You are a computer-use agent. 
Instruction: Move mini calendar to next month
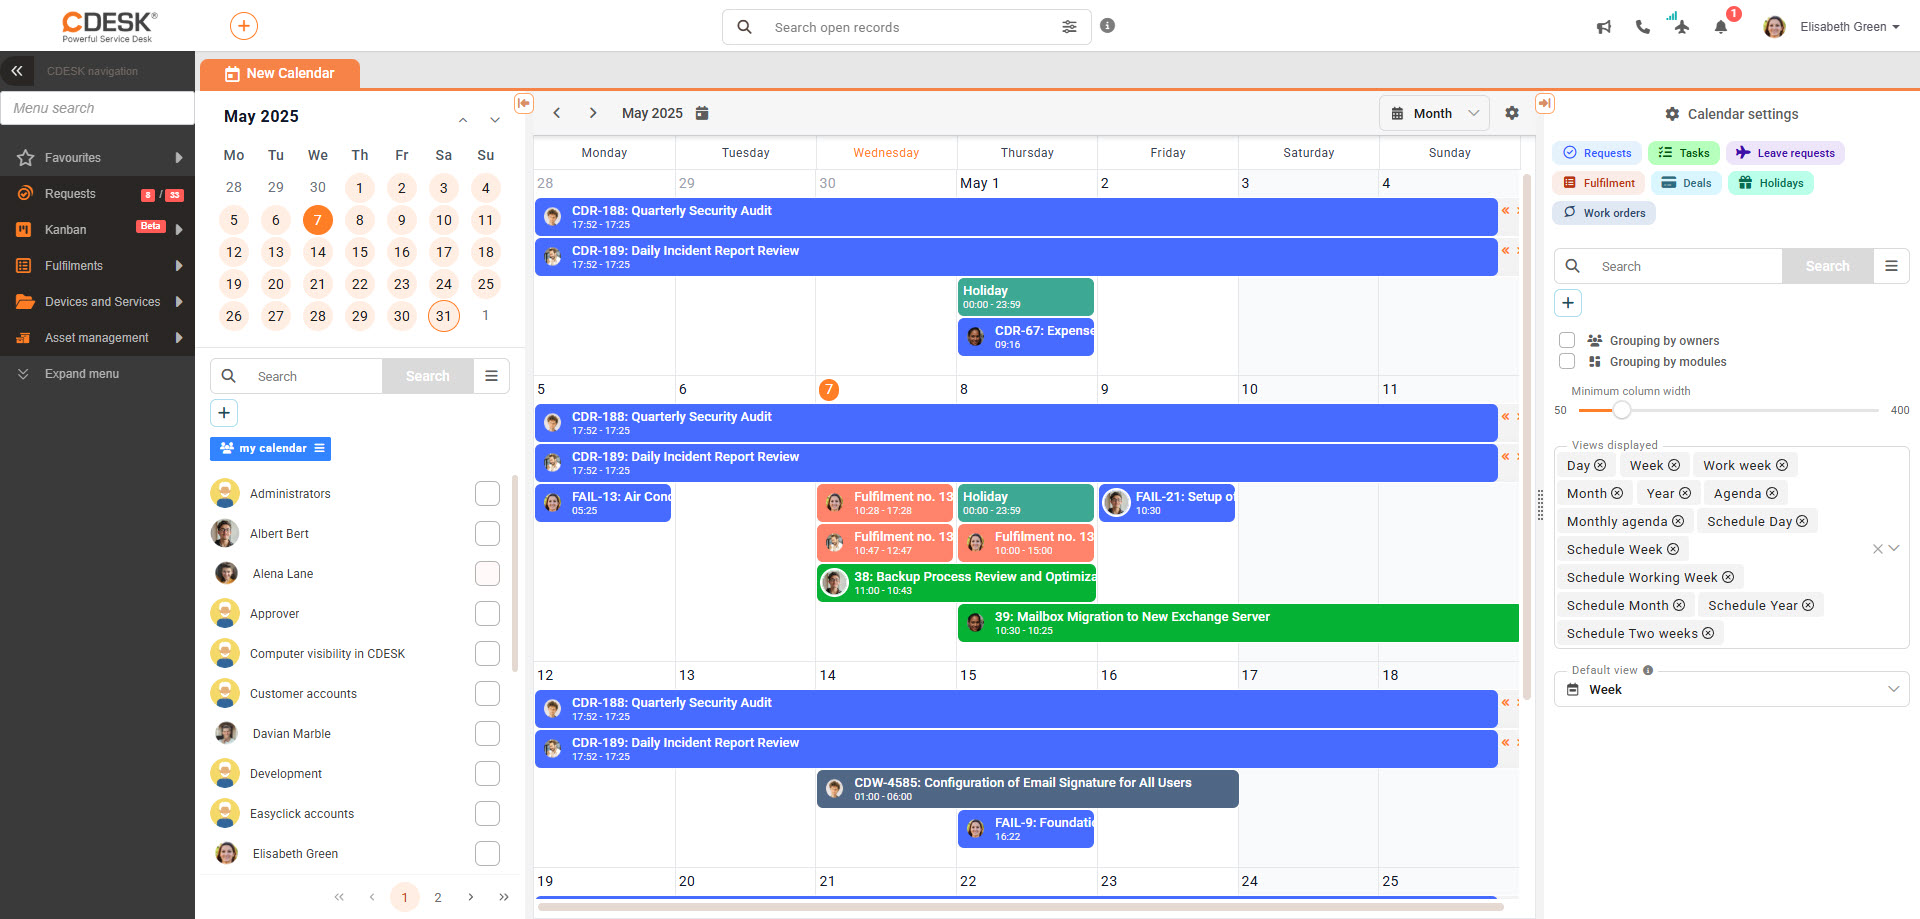pyautogui.click(x=495, y=120)
